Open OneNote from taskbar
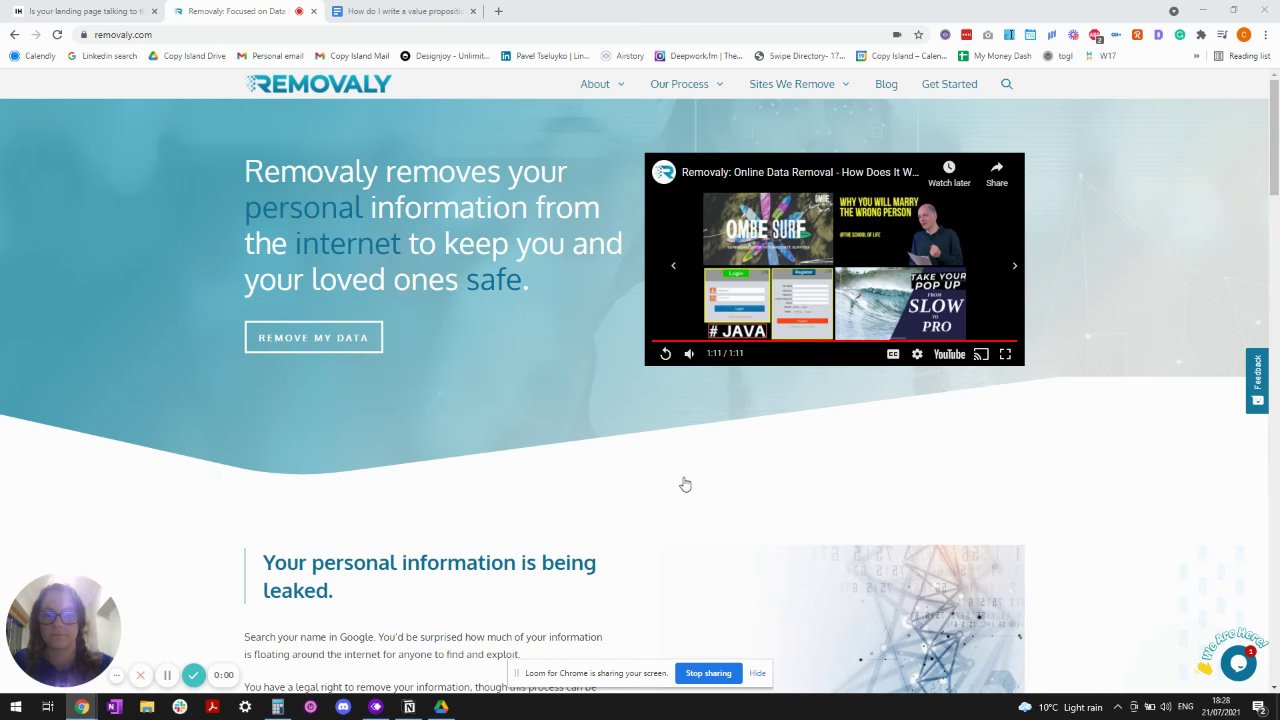This screenshot has width=1280, height=720. coord(114,707)
